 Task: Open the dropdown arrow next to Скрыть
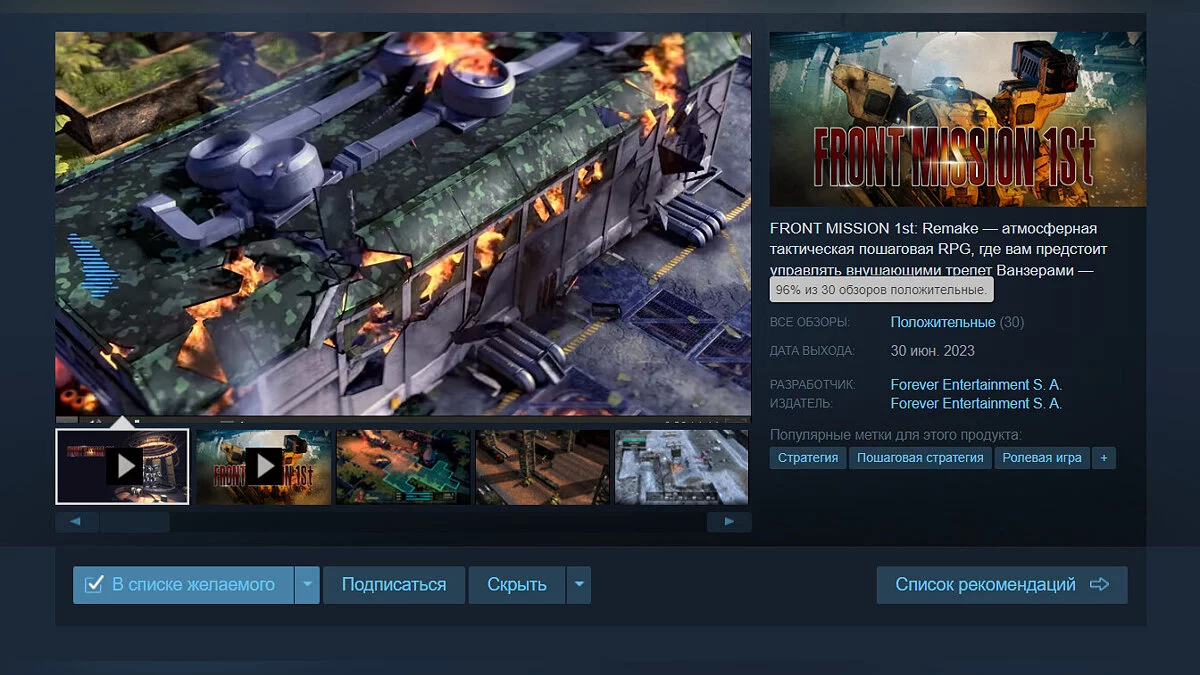pyautogui.click(x=578, y=585)
